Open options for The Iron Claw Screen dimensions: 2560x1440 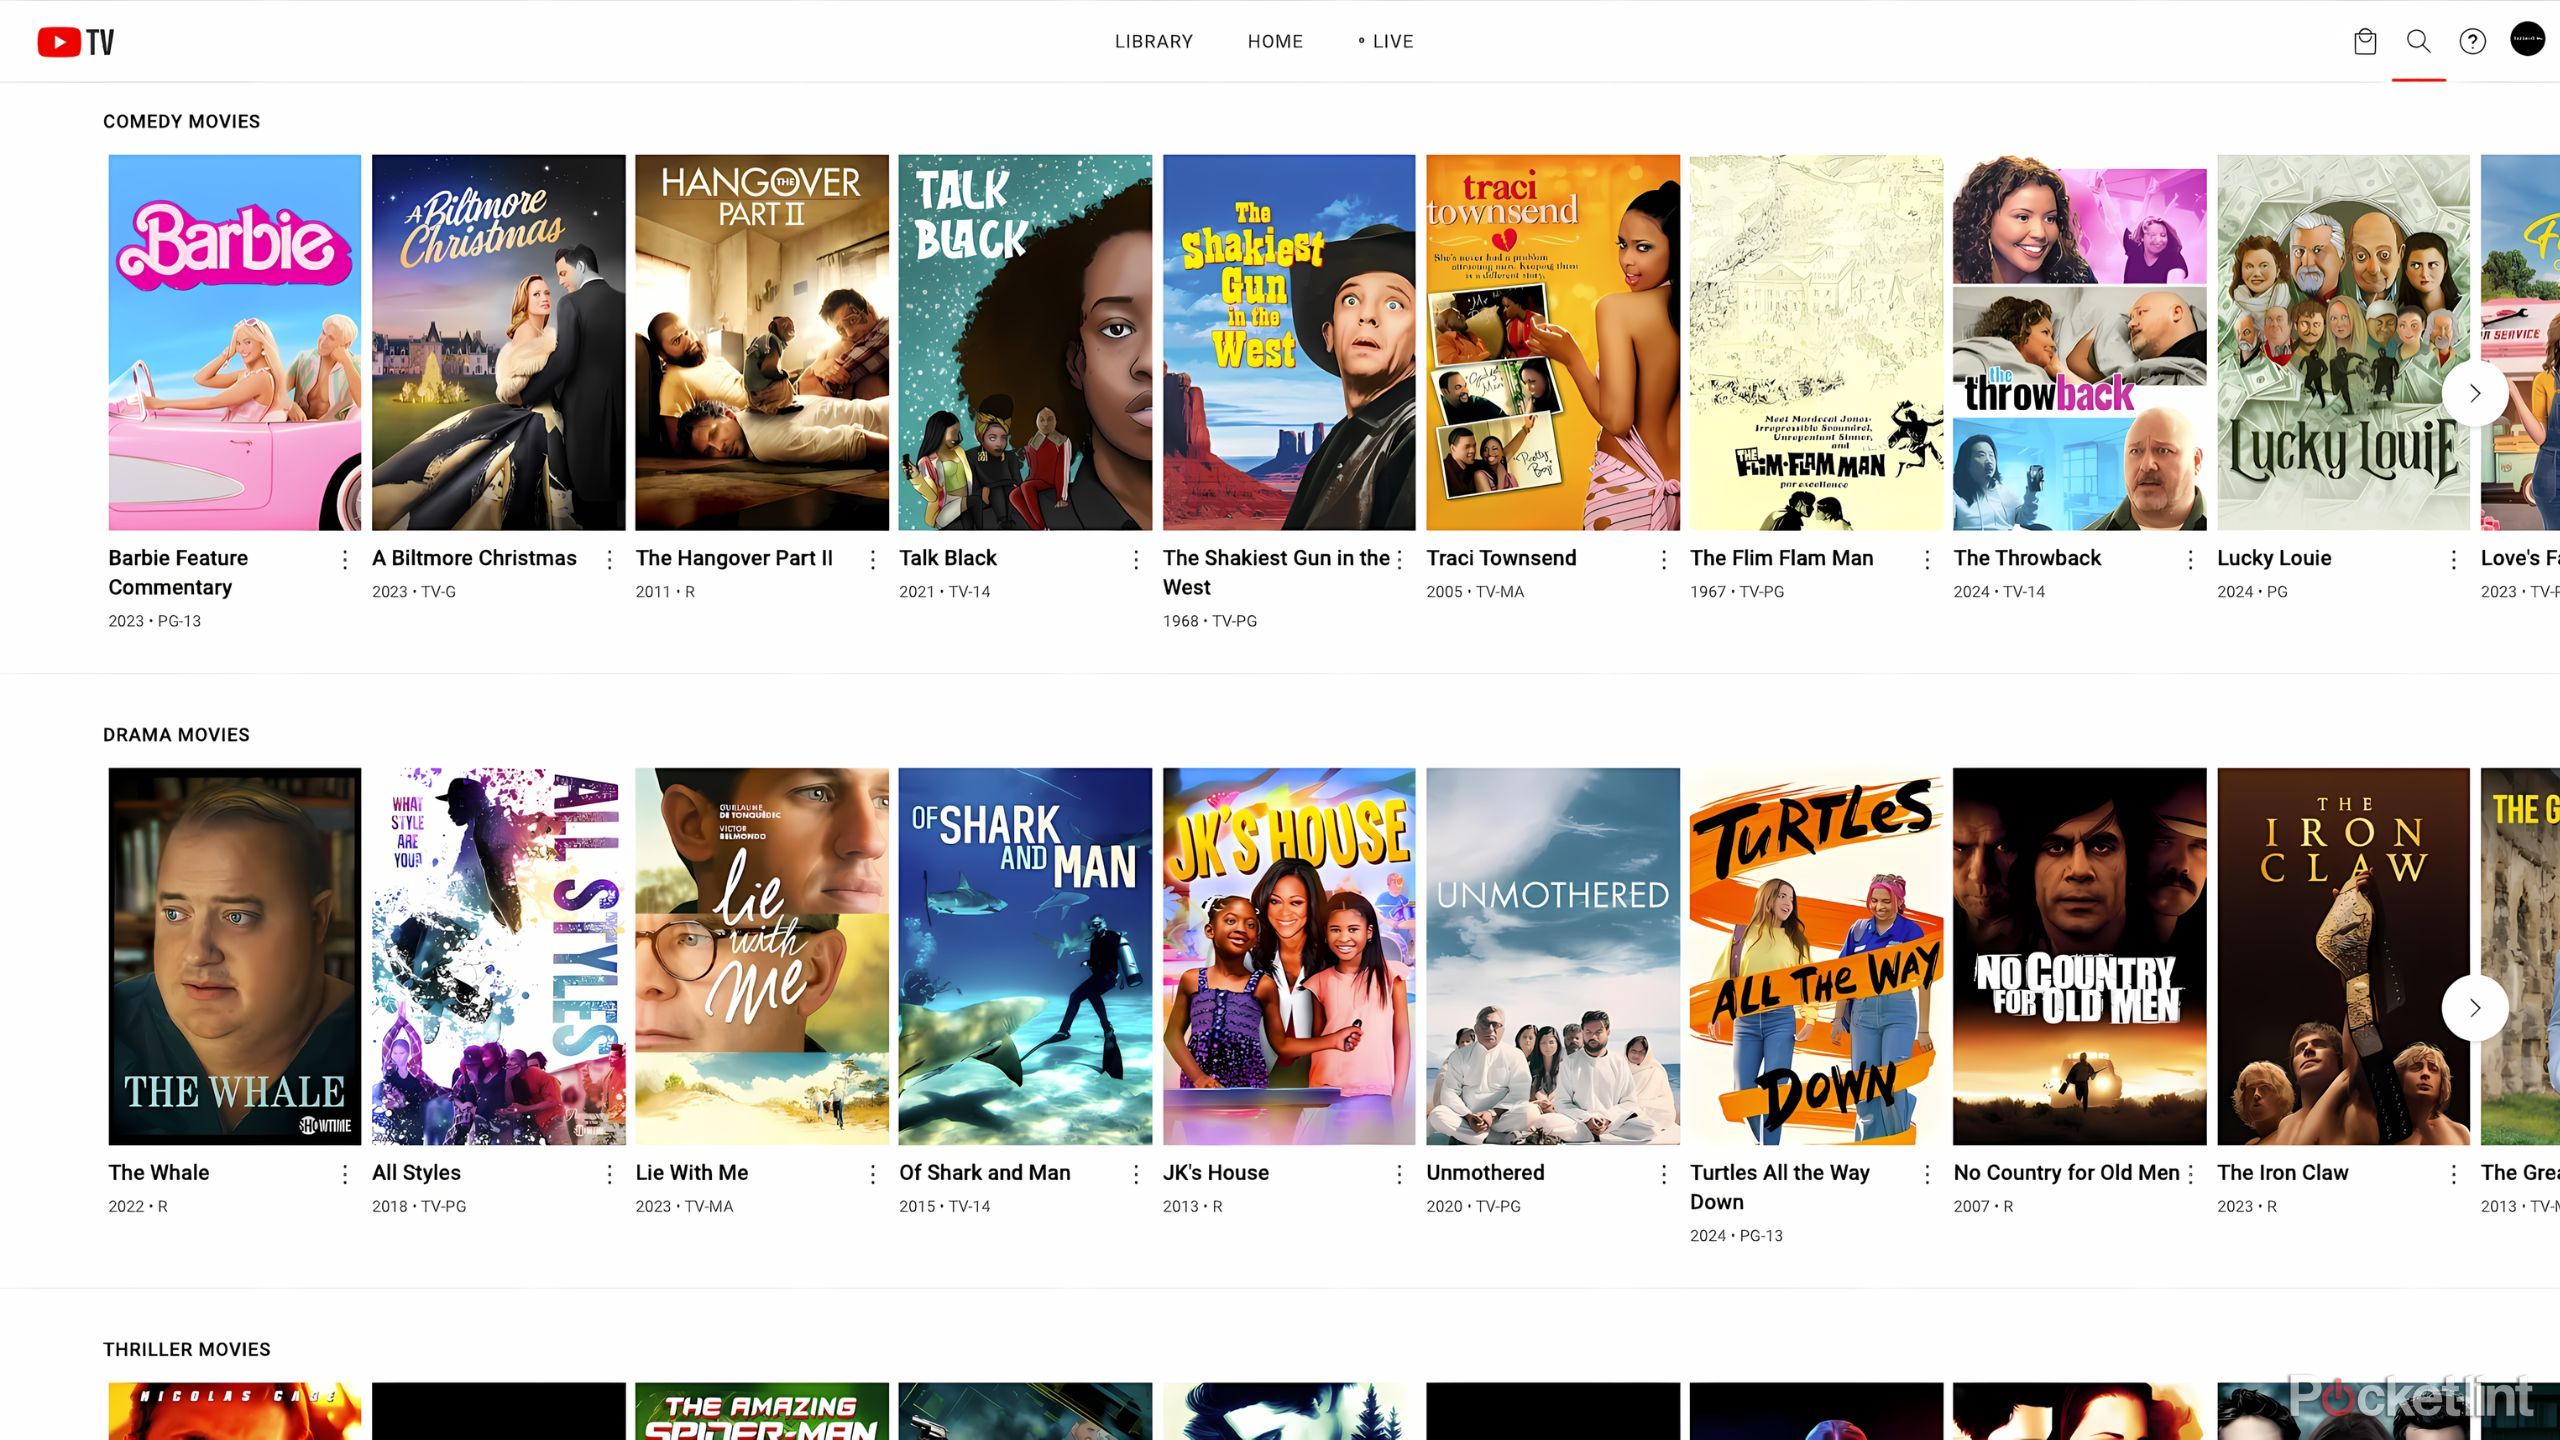click(2453, 1172)
